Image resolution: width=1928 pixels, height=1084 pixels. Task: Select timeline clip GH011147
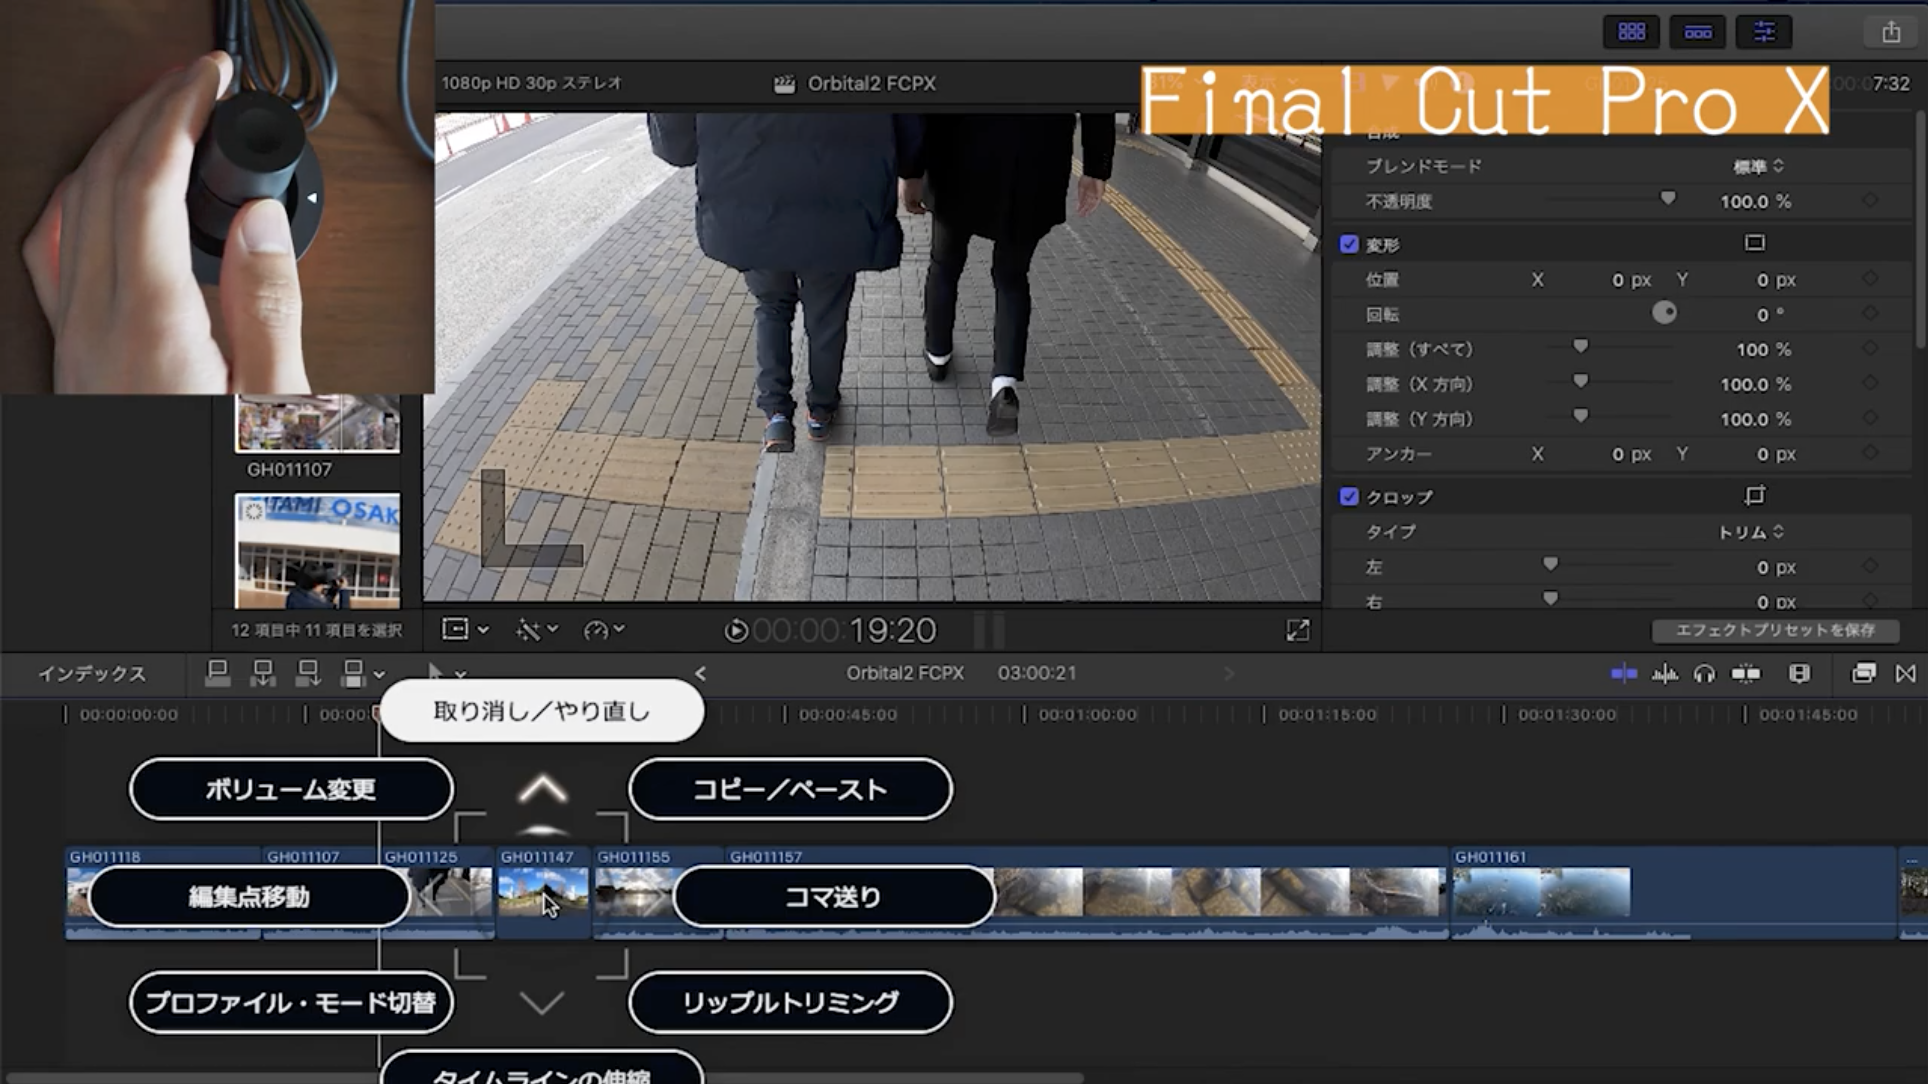(x=544, y=893)
